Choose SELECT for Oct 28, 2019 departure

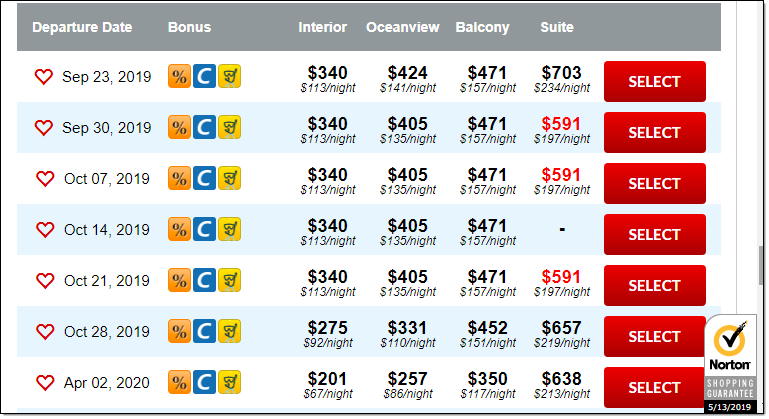click(x=654, y=336)
